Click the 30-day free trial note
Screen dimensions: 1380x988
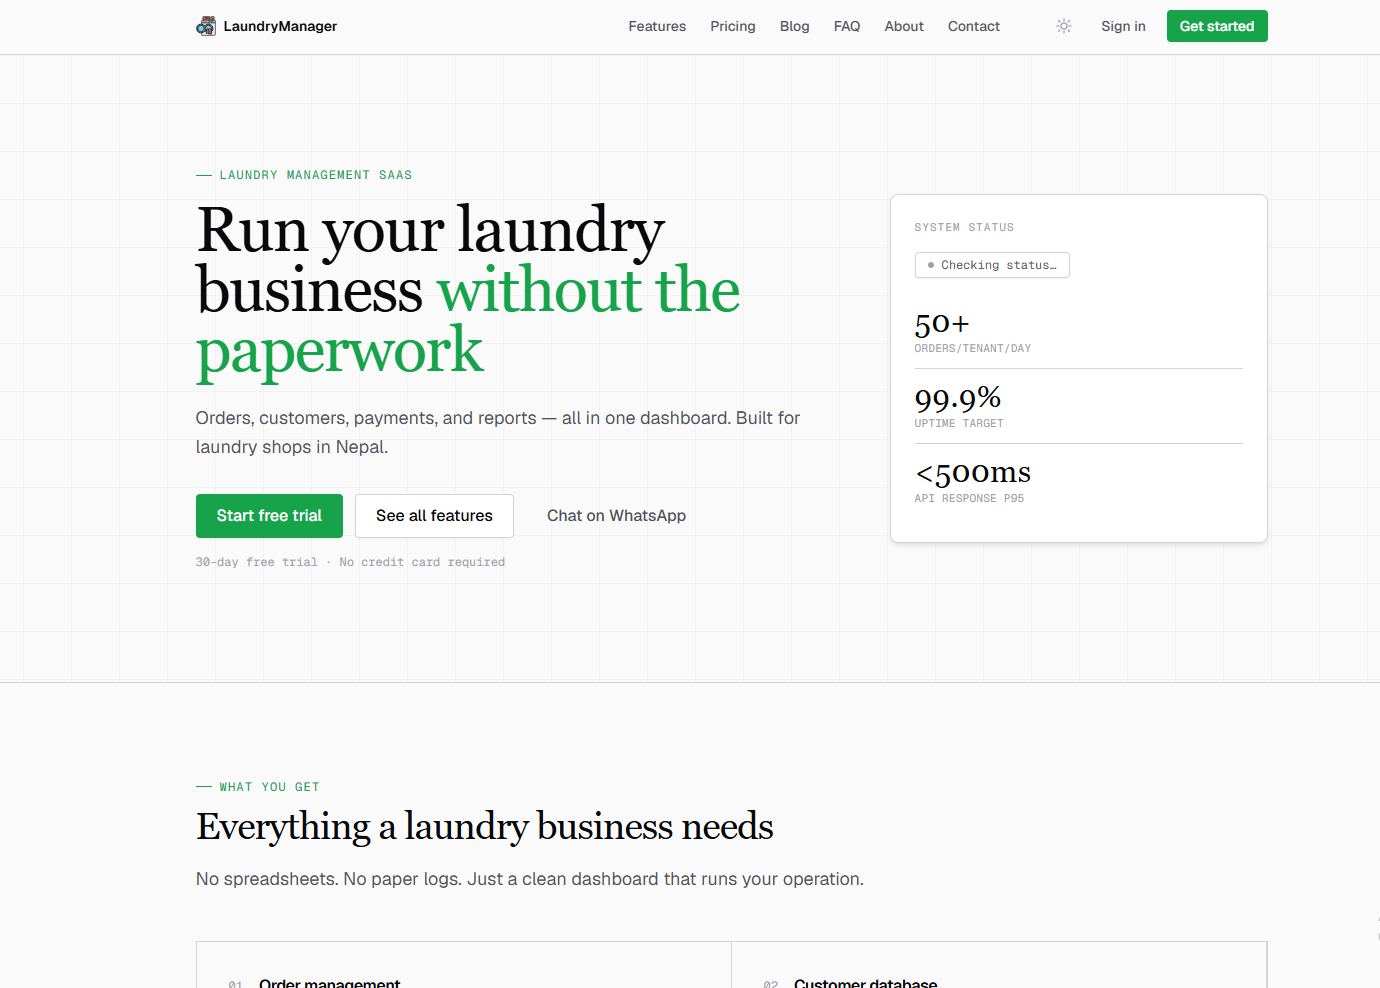tap(350, 562)
